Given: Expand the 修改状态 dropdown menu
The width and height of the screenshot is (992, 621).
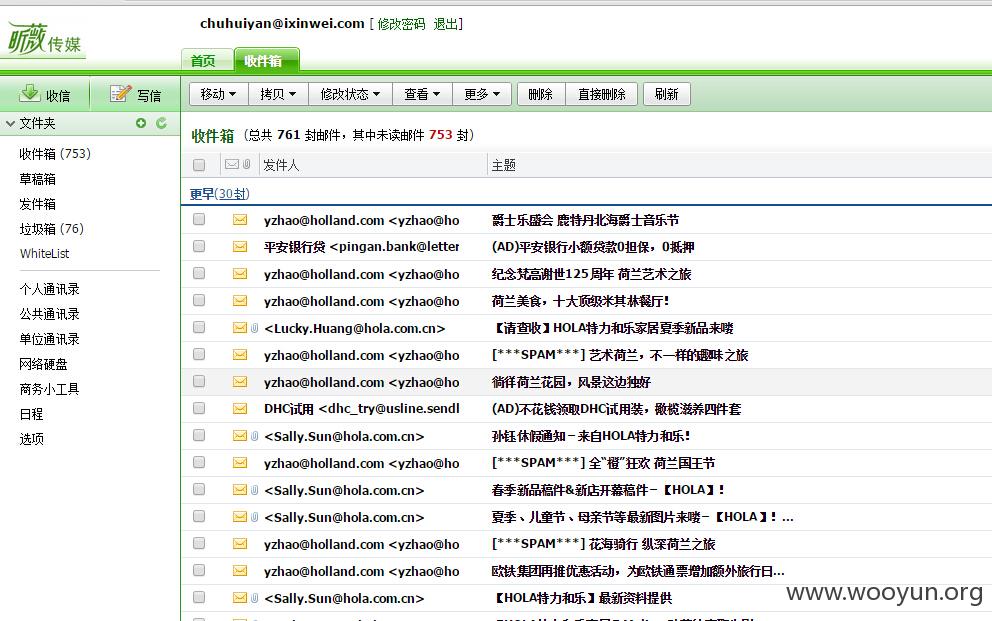Looking at the screenshot, I should (350, 94).
